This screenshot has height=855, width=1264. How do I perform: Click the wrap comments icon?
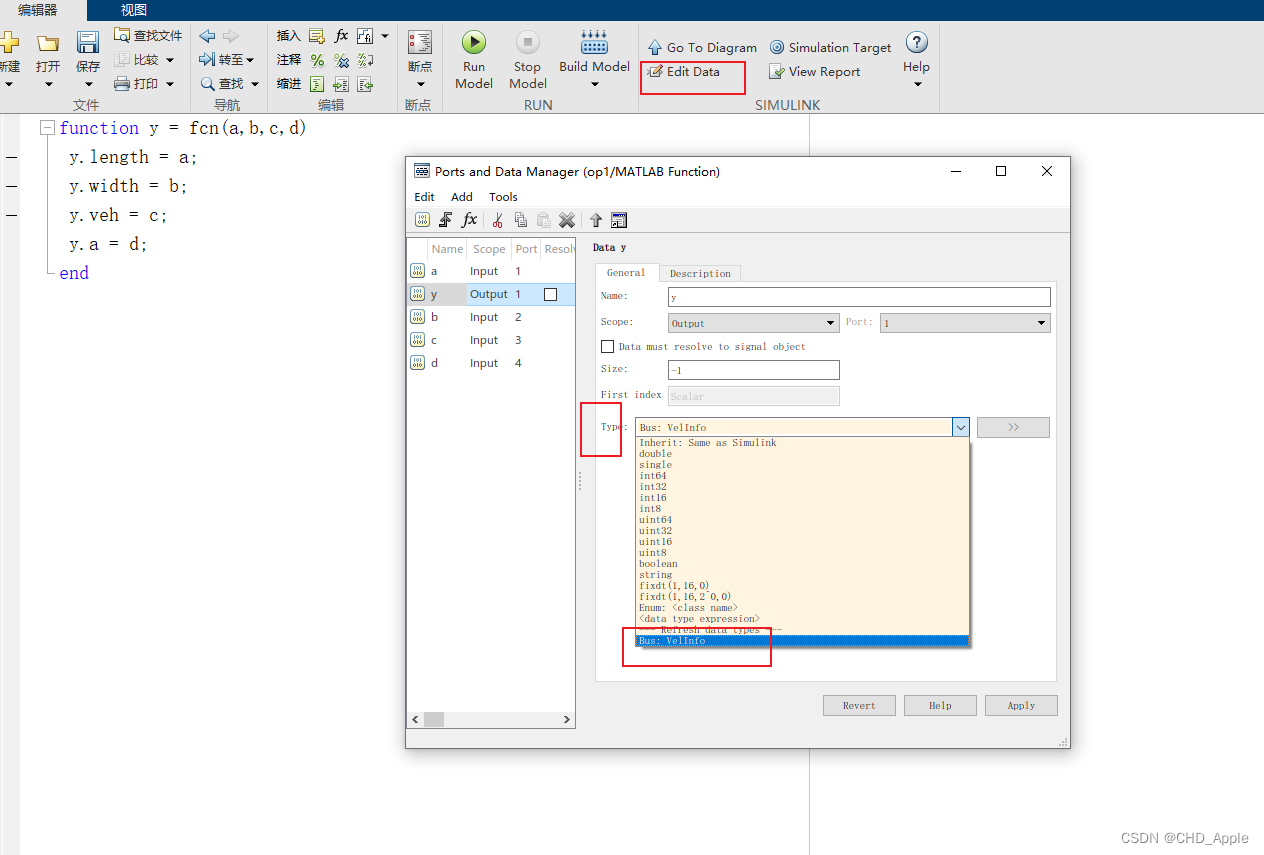pyautogui.click(x=365, y=60)
